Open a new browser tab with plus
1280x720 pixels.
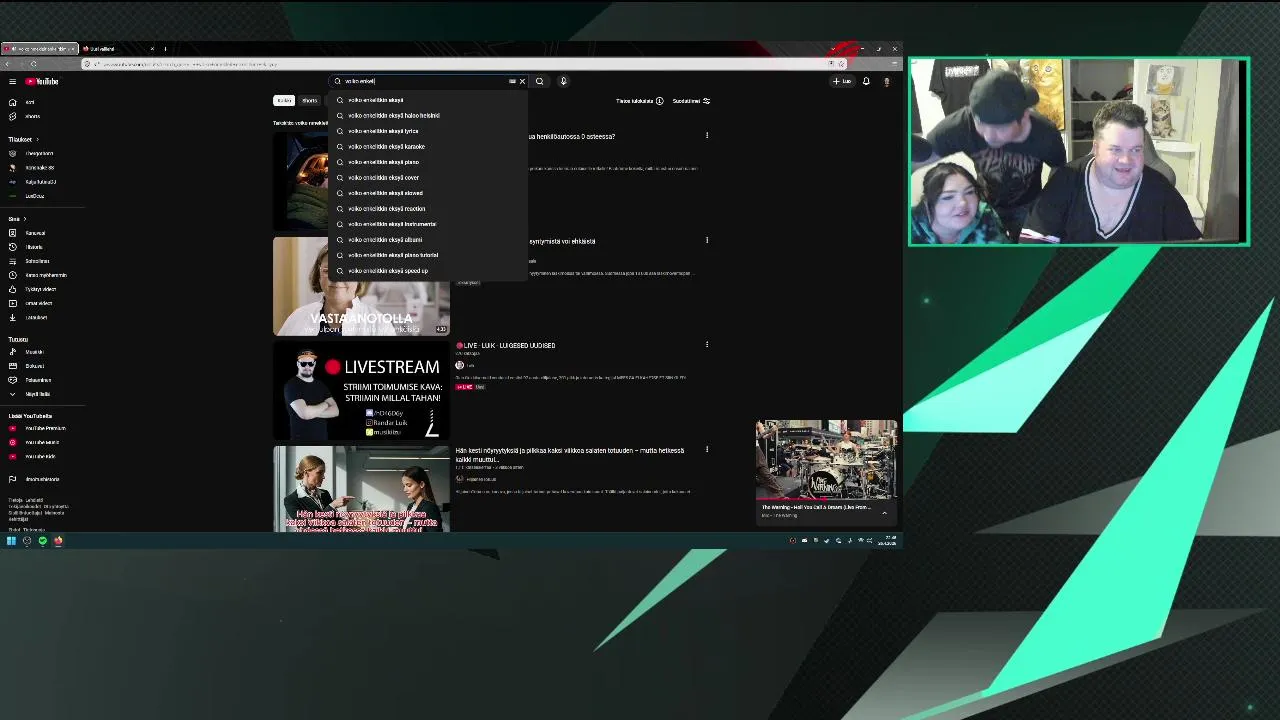(x=165, y=48)
